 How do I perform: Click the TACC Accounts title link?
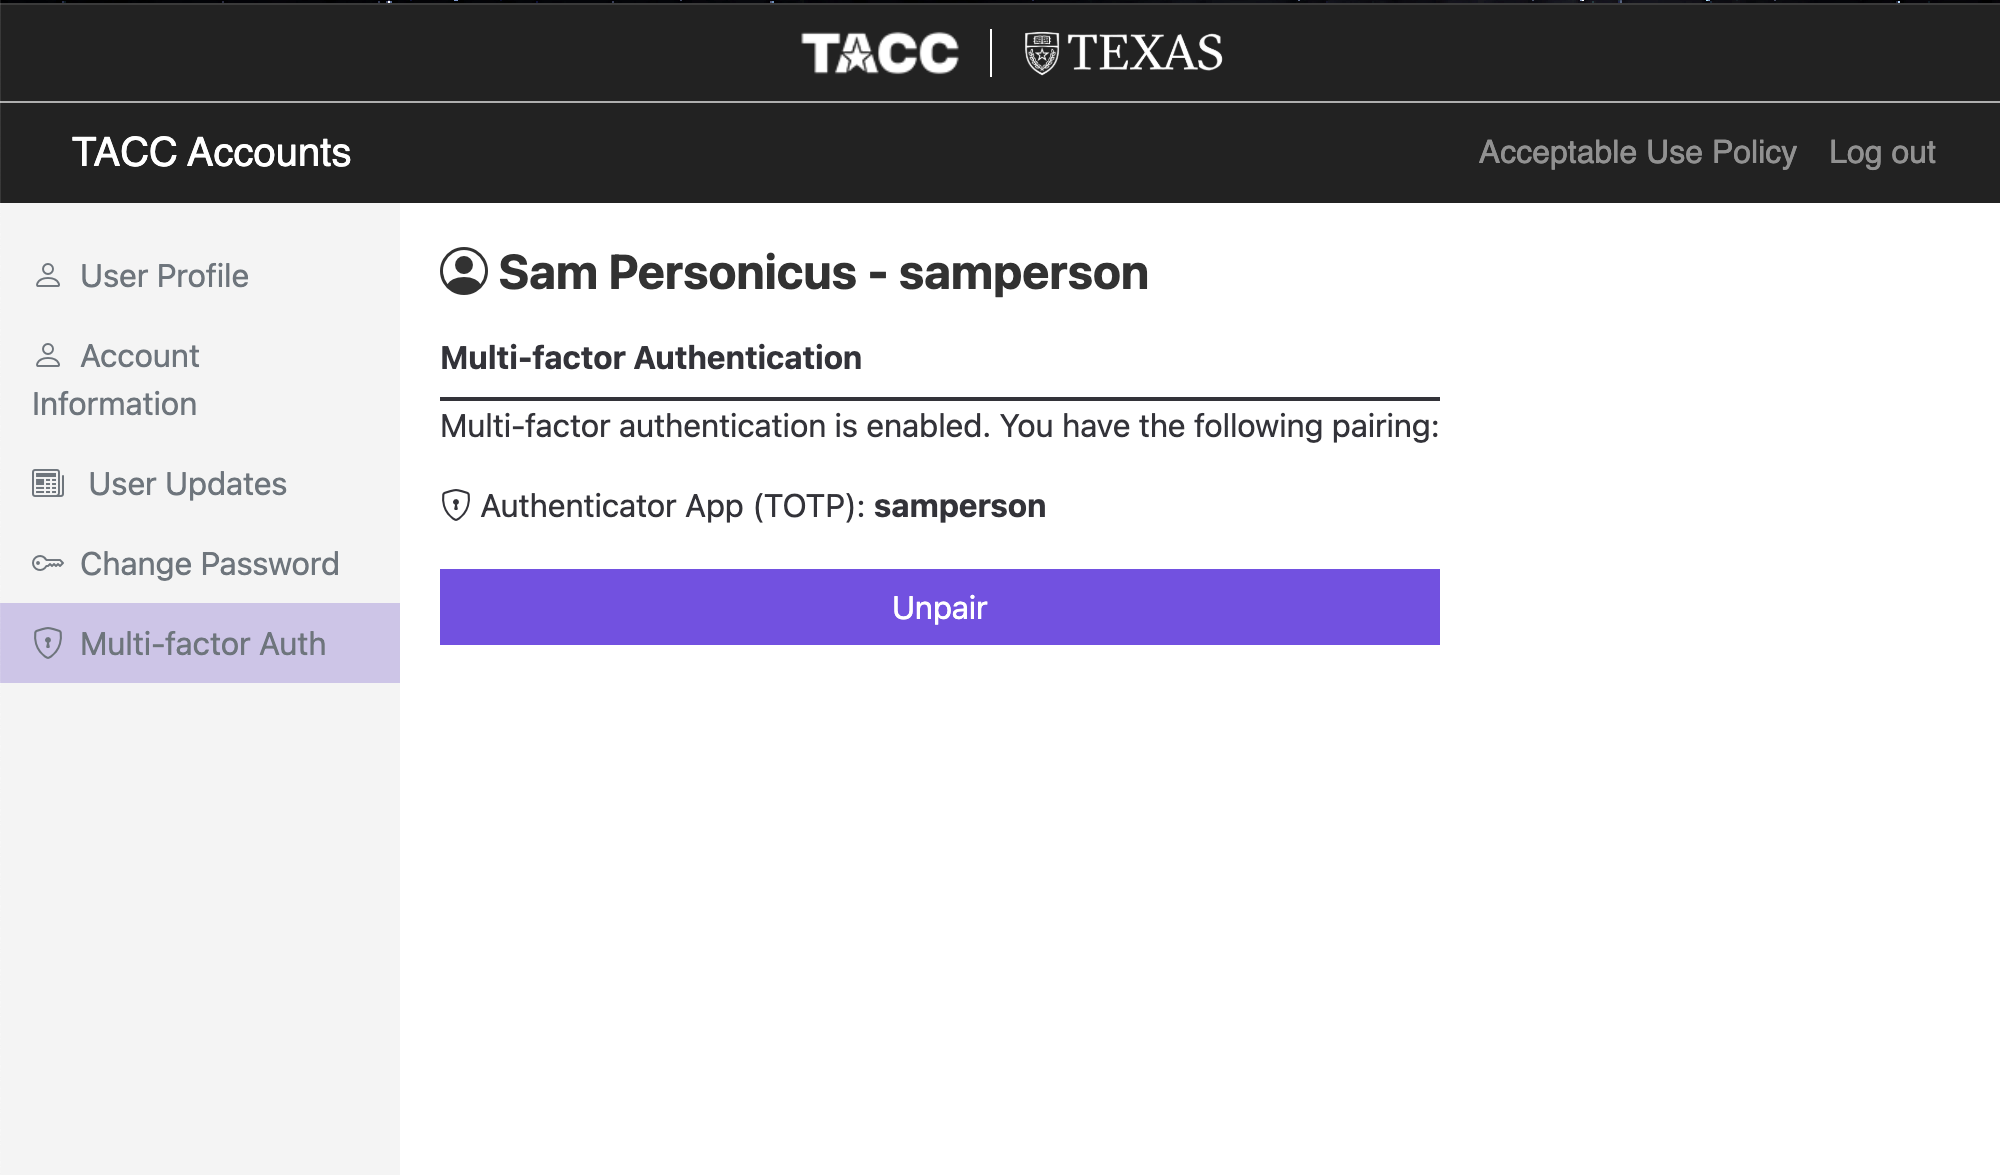coord(211,152)
